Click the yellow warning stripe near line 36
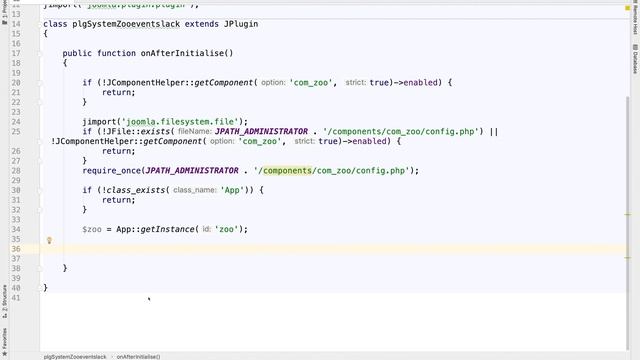Screen dimensions: 640x360 (x=628, y=258)
